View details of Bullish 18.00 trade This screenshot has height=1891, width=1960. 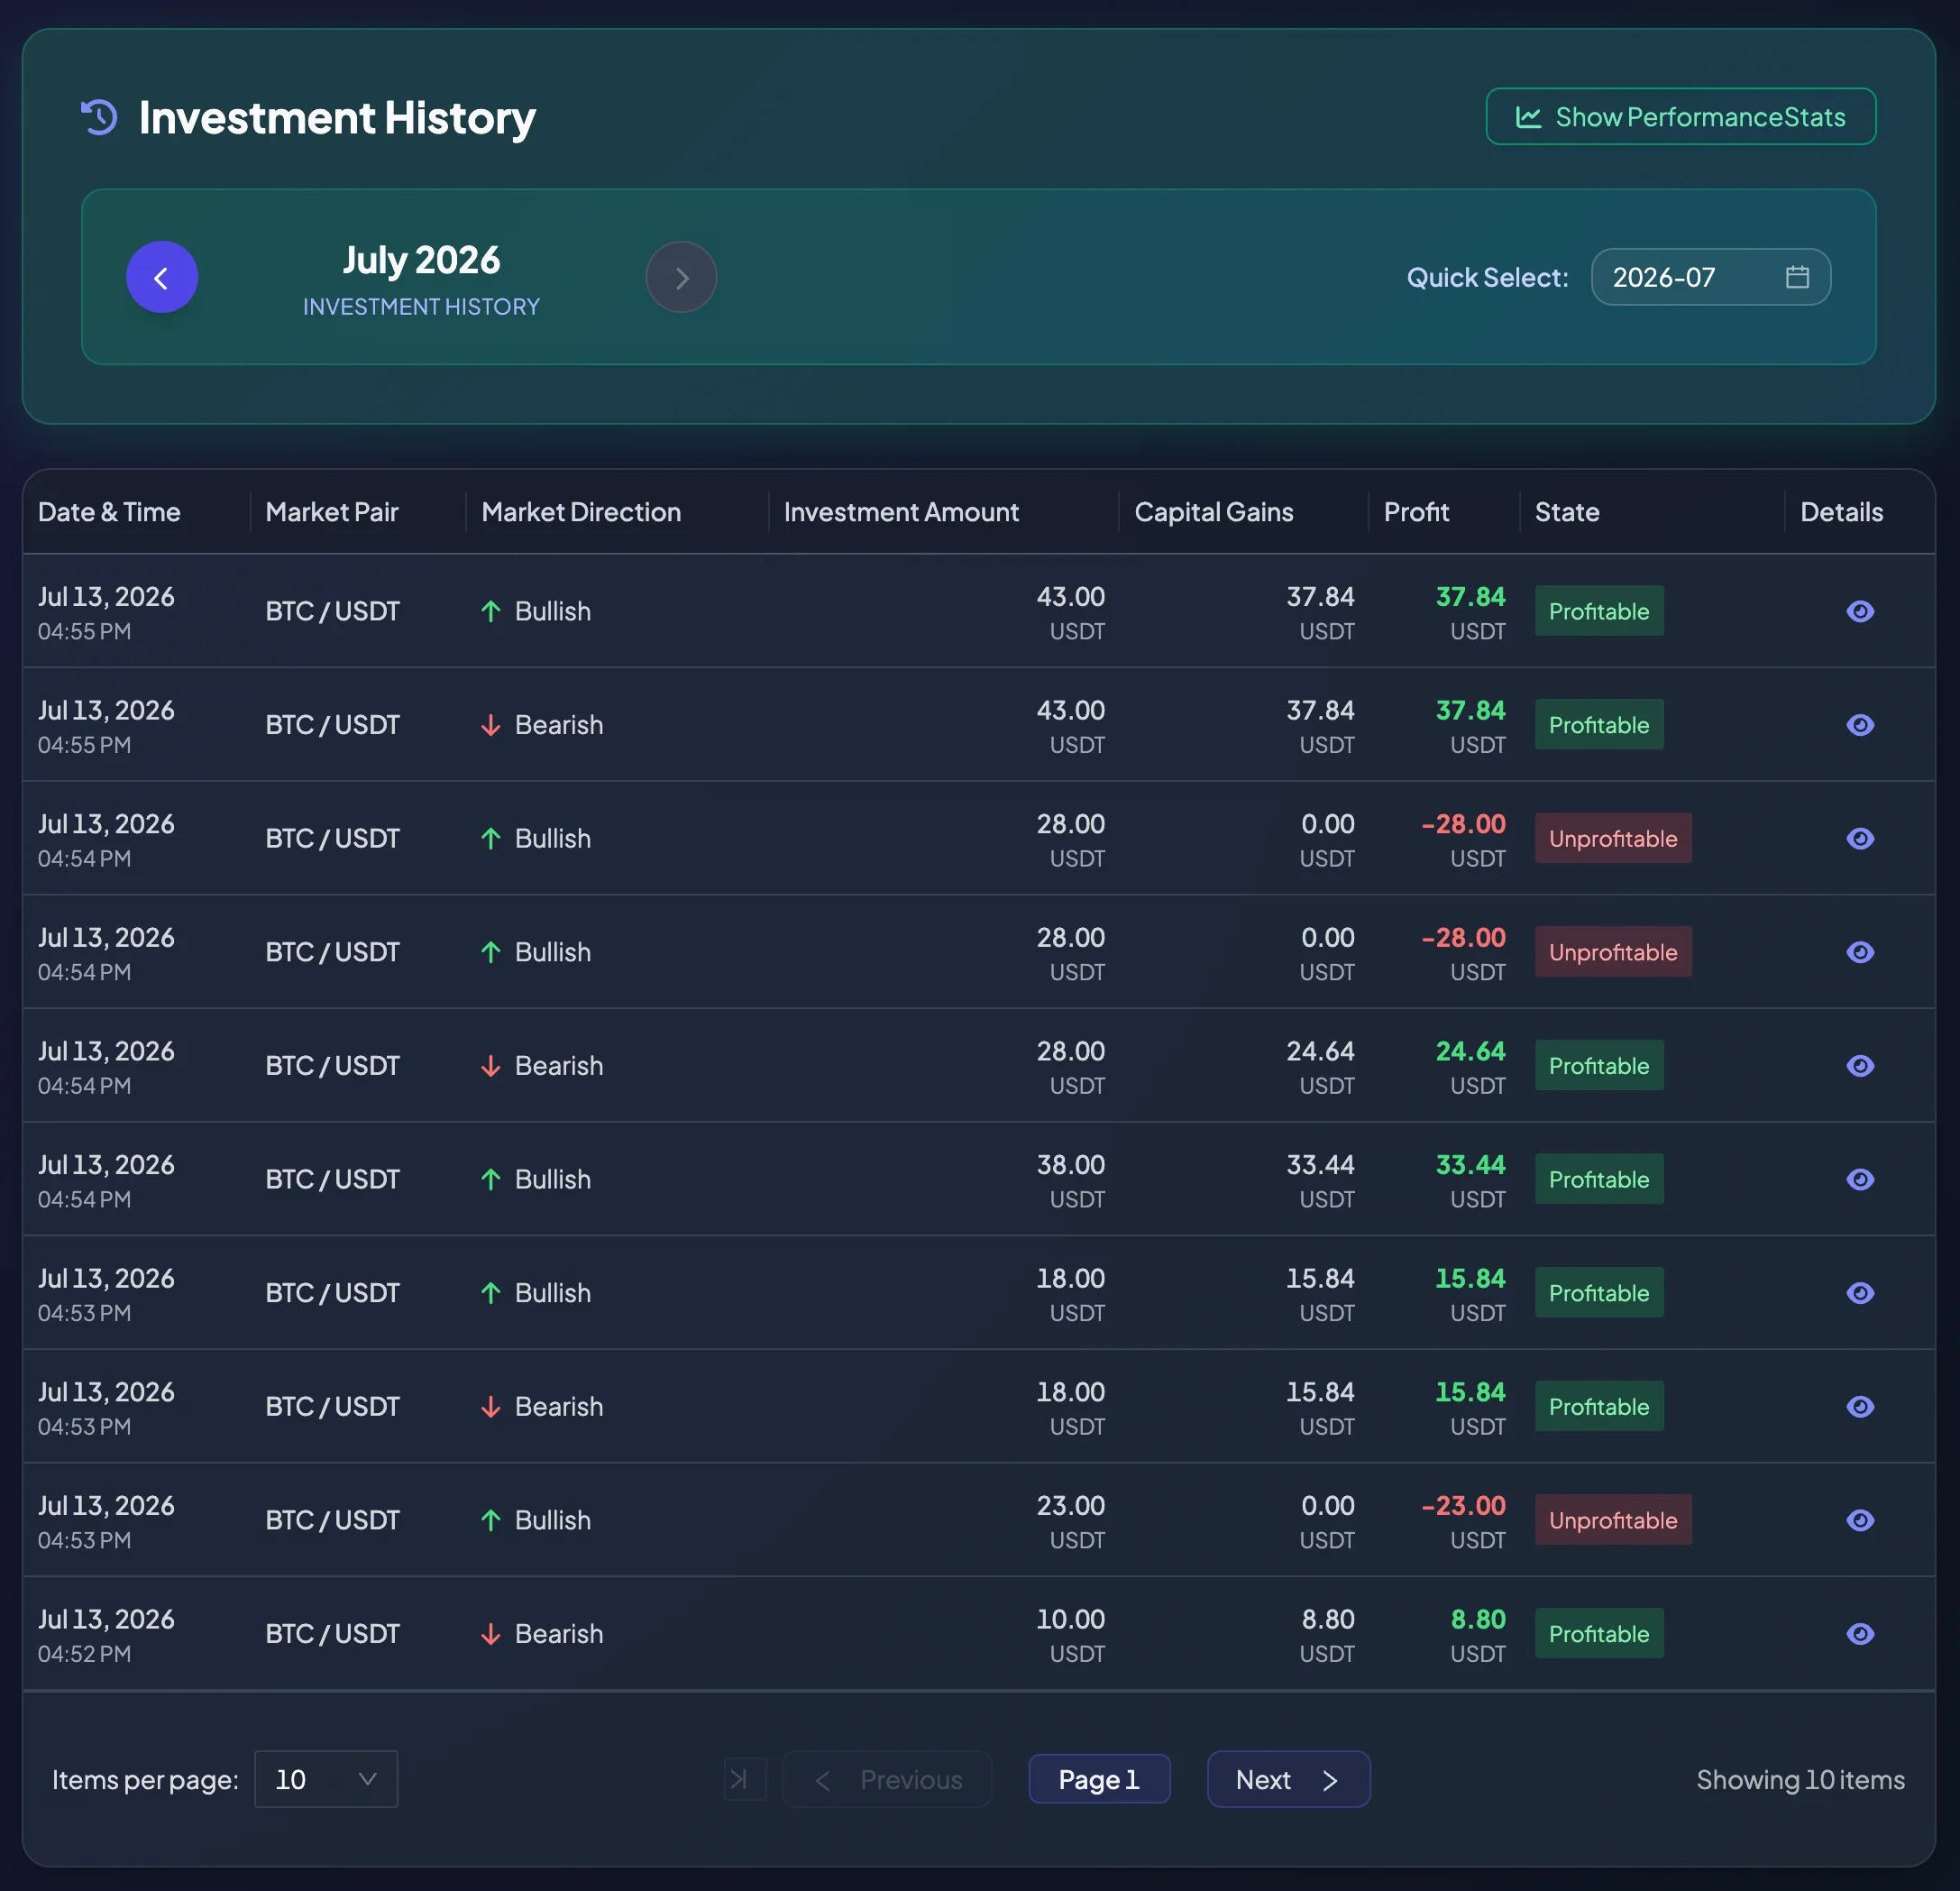[1860, 1293]
